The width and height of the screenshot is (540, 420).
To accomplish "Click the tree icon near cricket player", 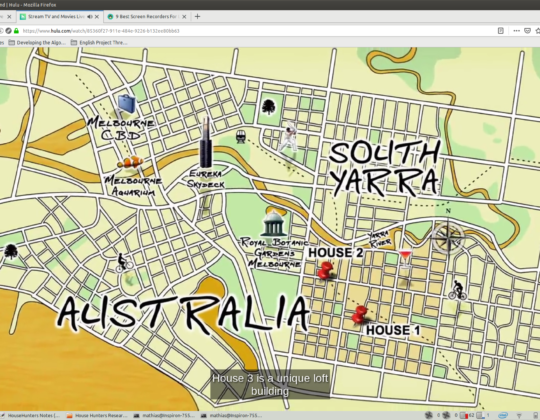I will (x=269, y=106).
